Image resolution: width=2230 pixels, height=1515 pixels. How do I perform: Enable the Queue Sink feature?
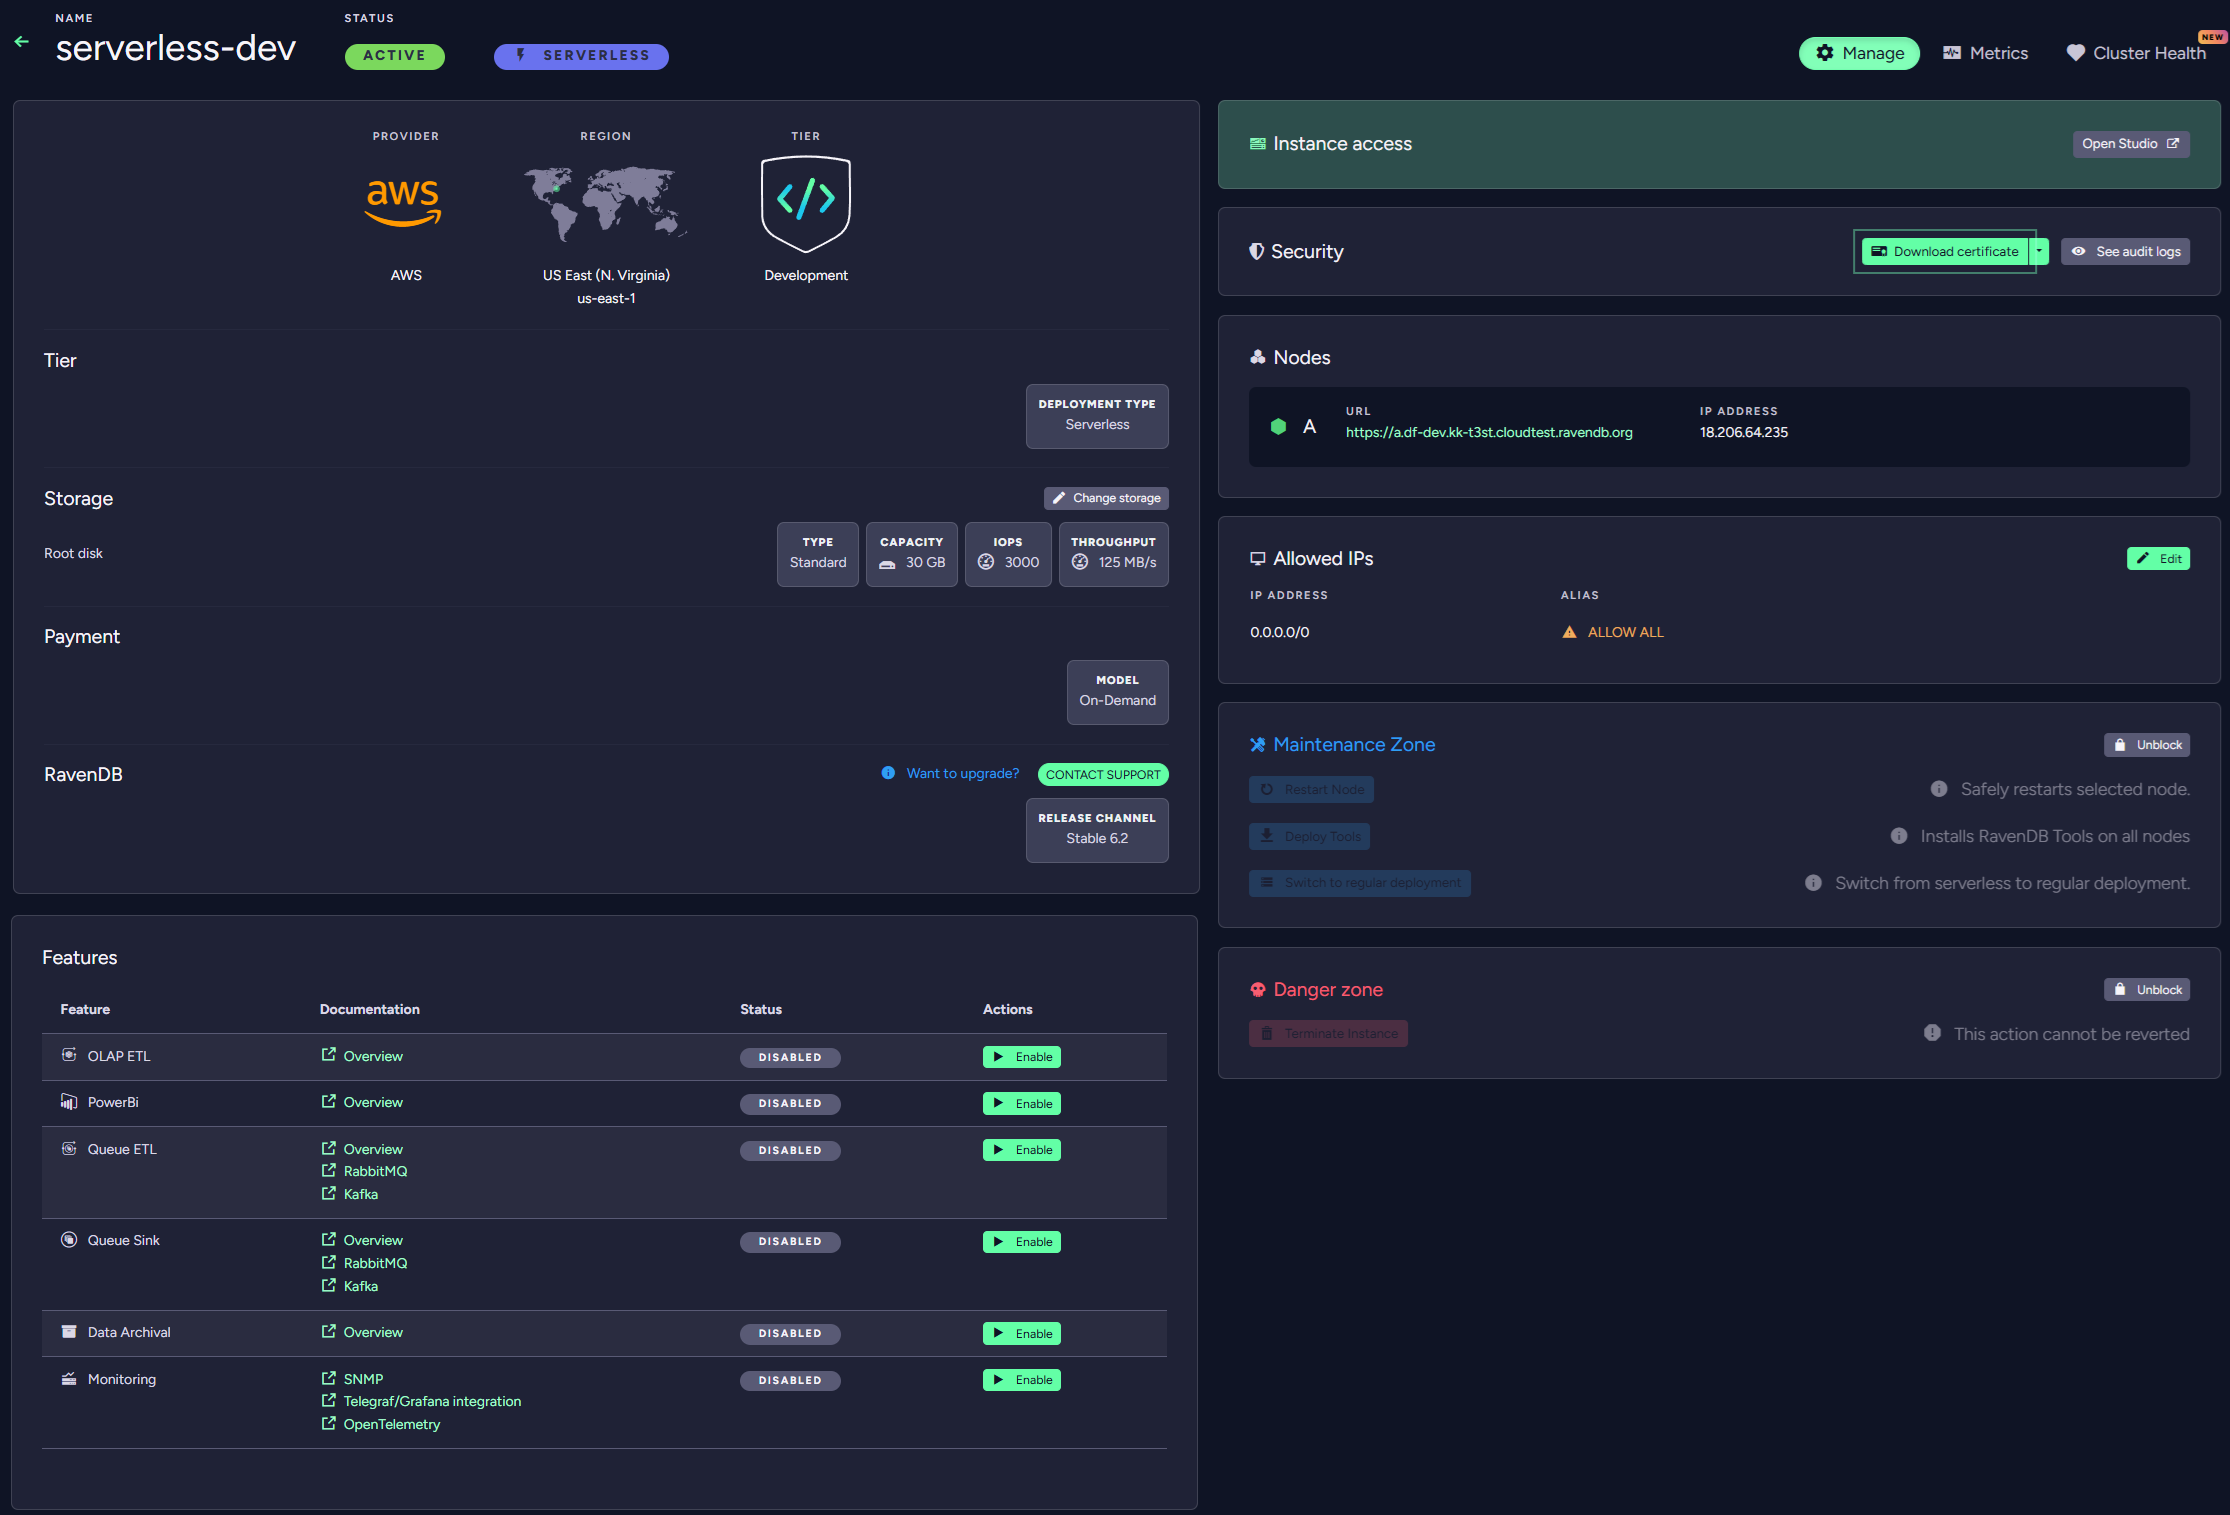coord(1022,1242)
